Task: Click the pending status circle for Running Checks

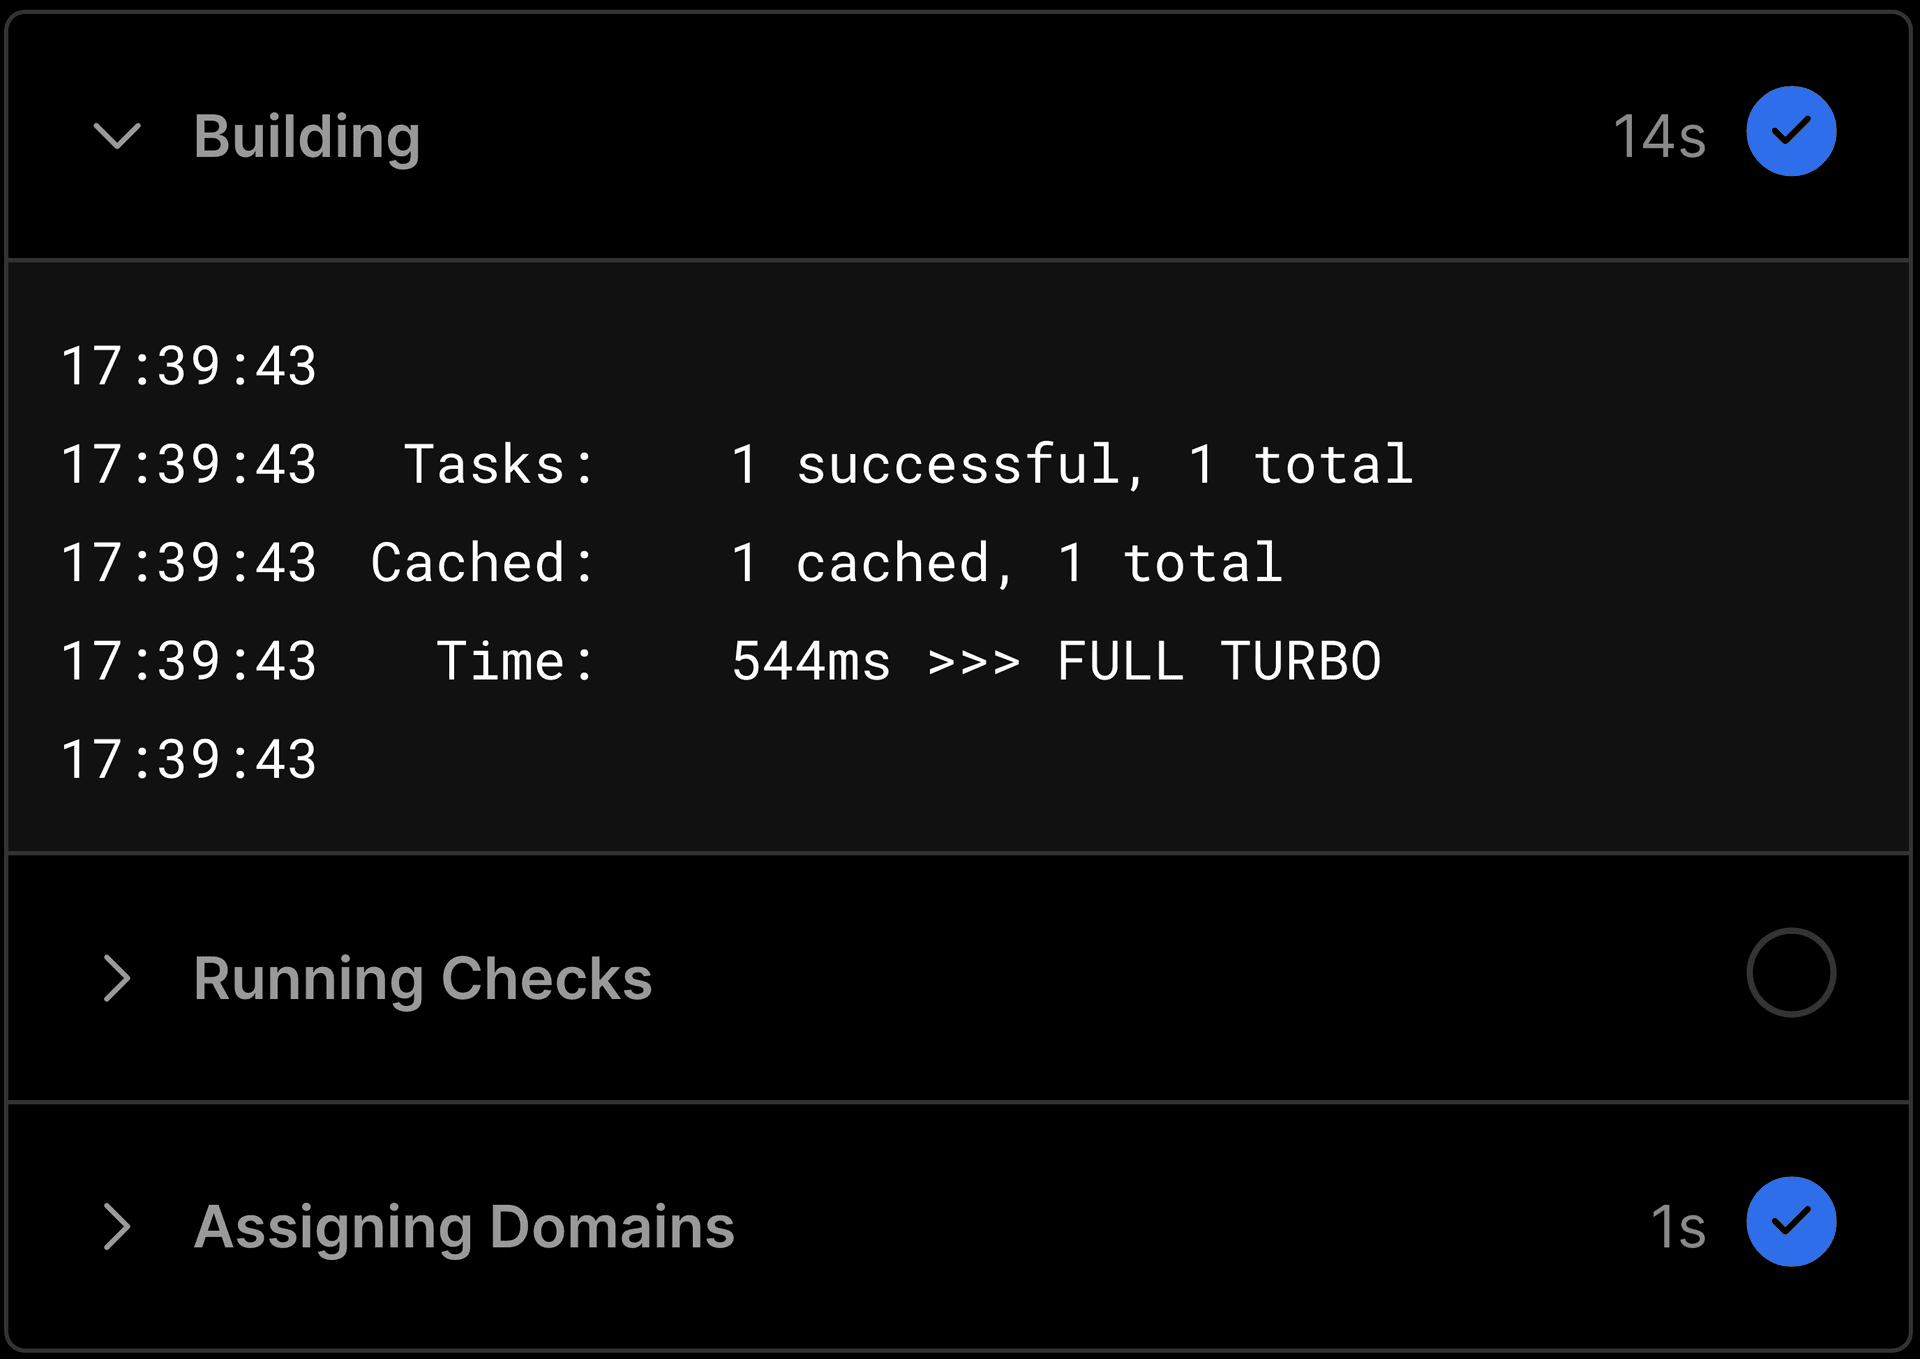Action: [x=1790, y=972]
